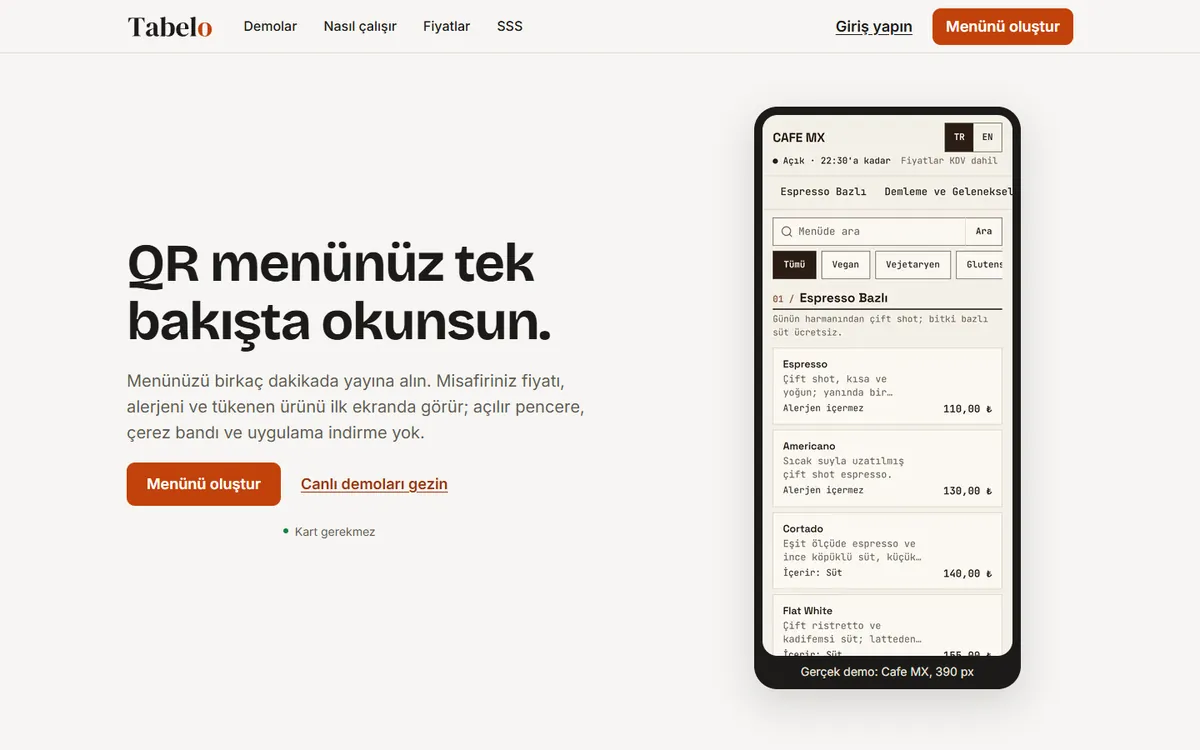The image size is (1200, 750).
Task: Click the Tabelo logo
Action: tap(169, 27)
